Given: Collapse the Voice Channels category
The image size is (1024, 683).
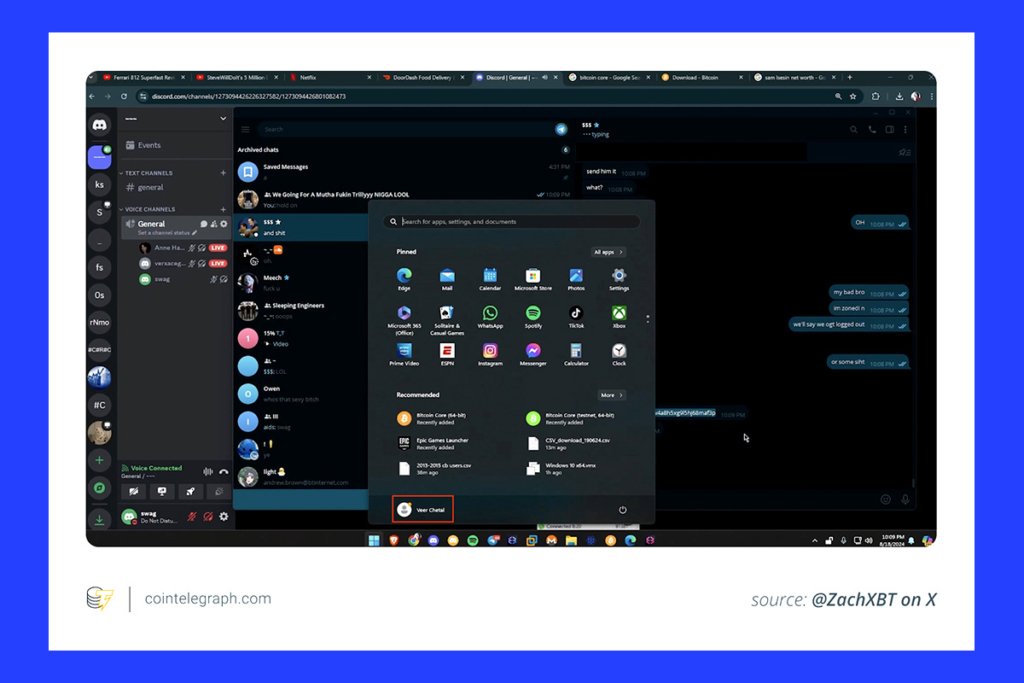Looking at the screenshot, I should [x=148, y=209].
